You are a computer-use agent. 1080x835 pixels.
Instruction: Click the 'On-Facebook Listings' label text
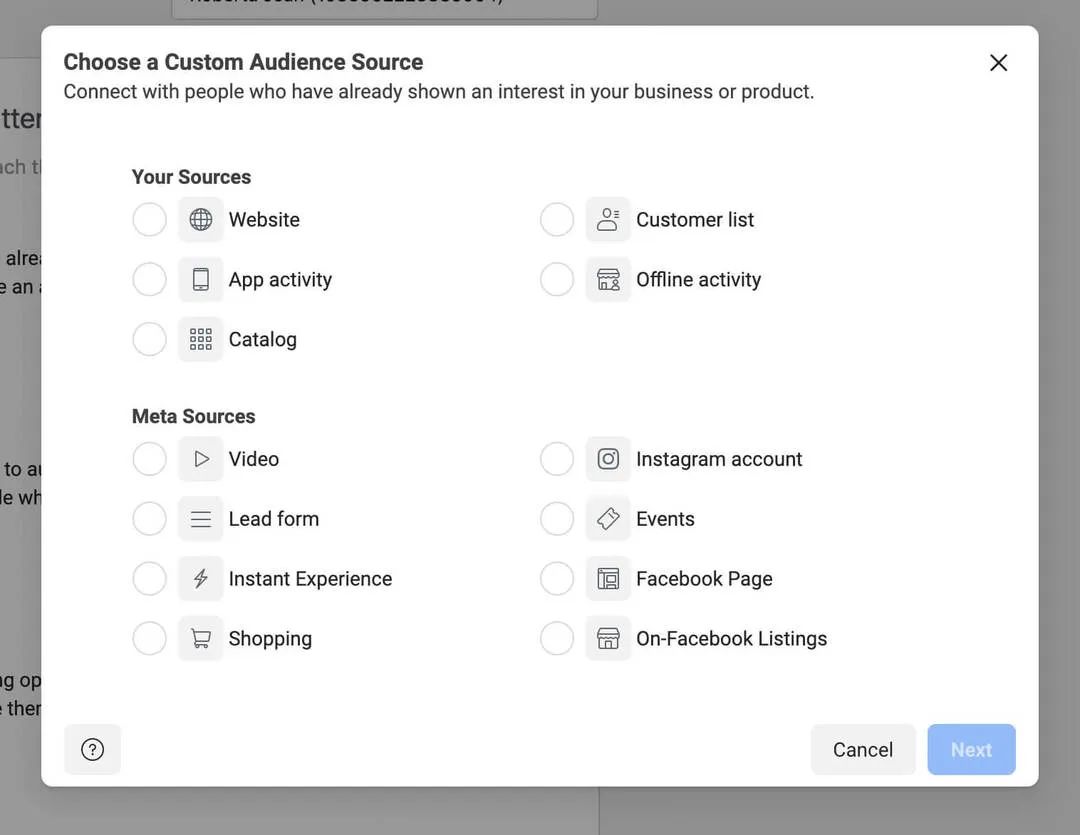click(731, 639)
